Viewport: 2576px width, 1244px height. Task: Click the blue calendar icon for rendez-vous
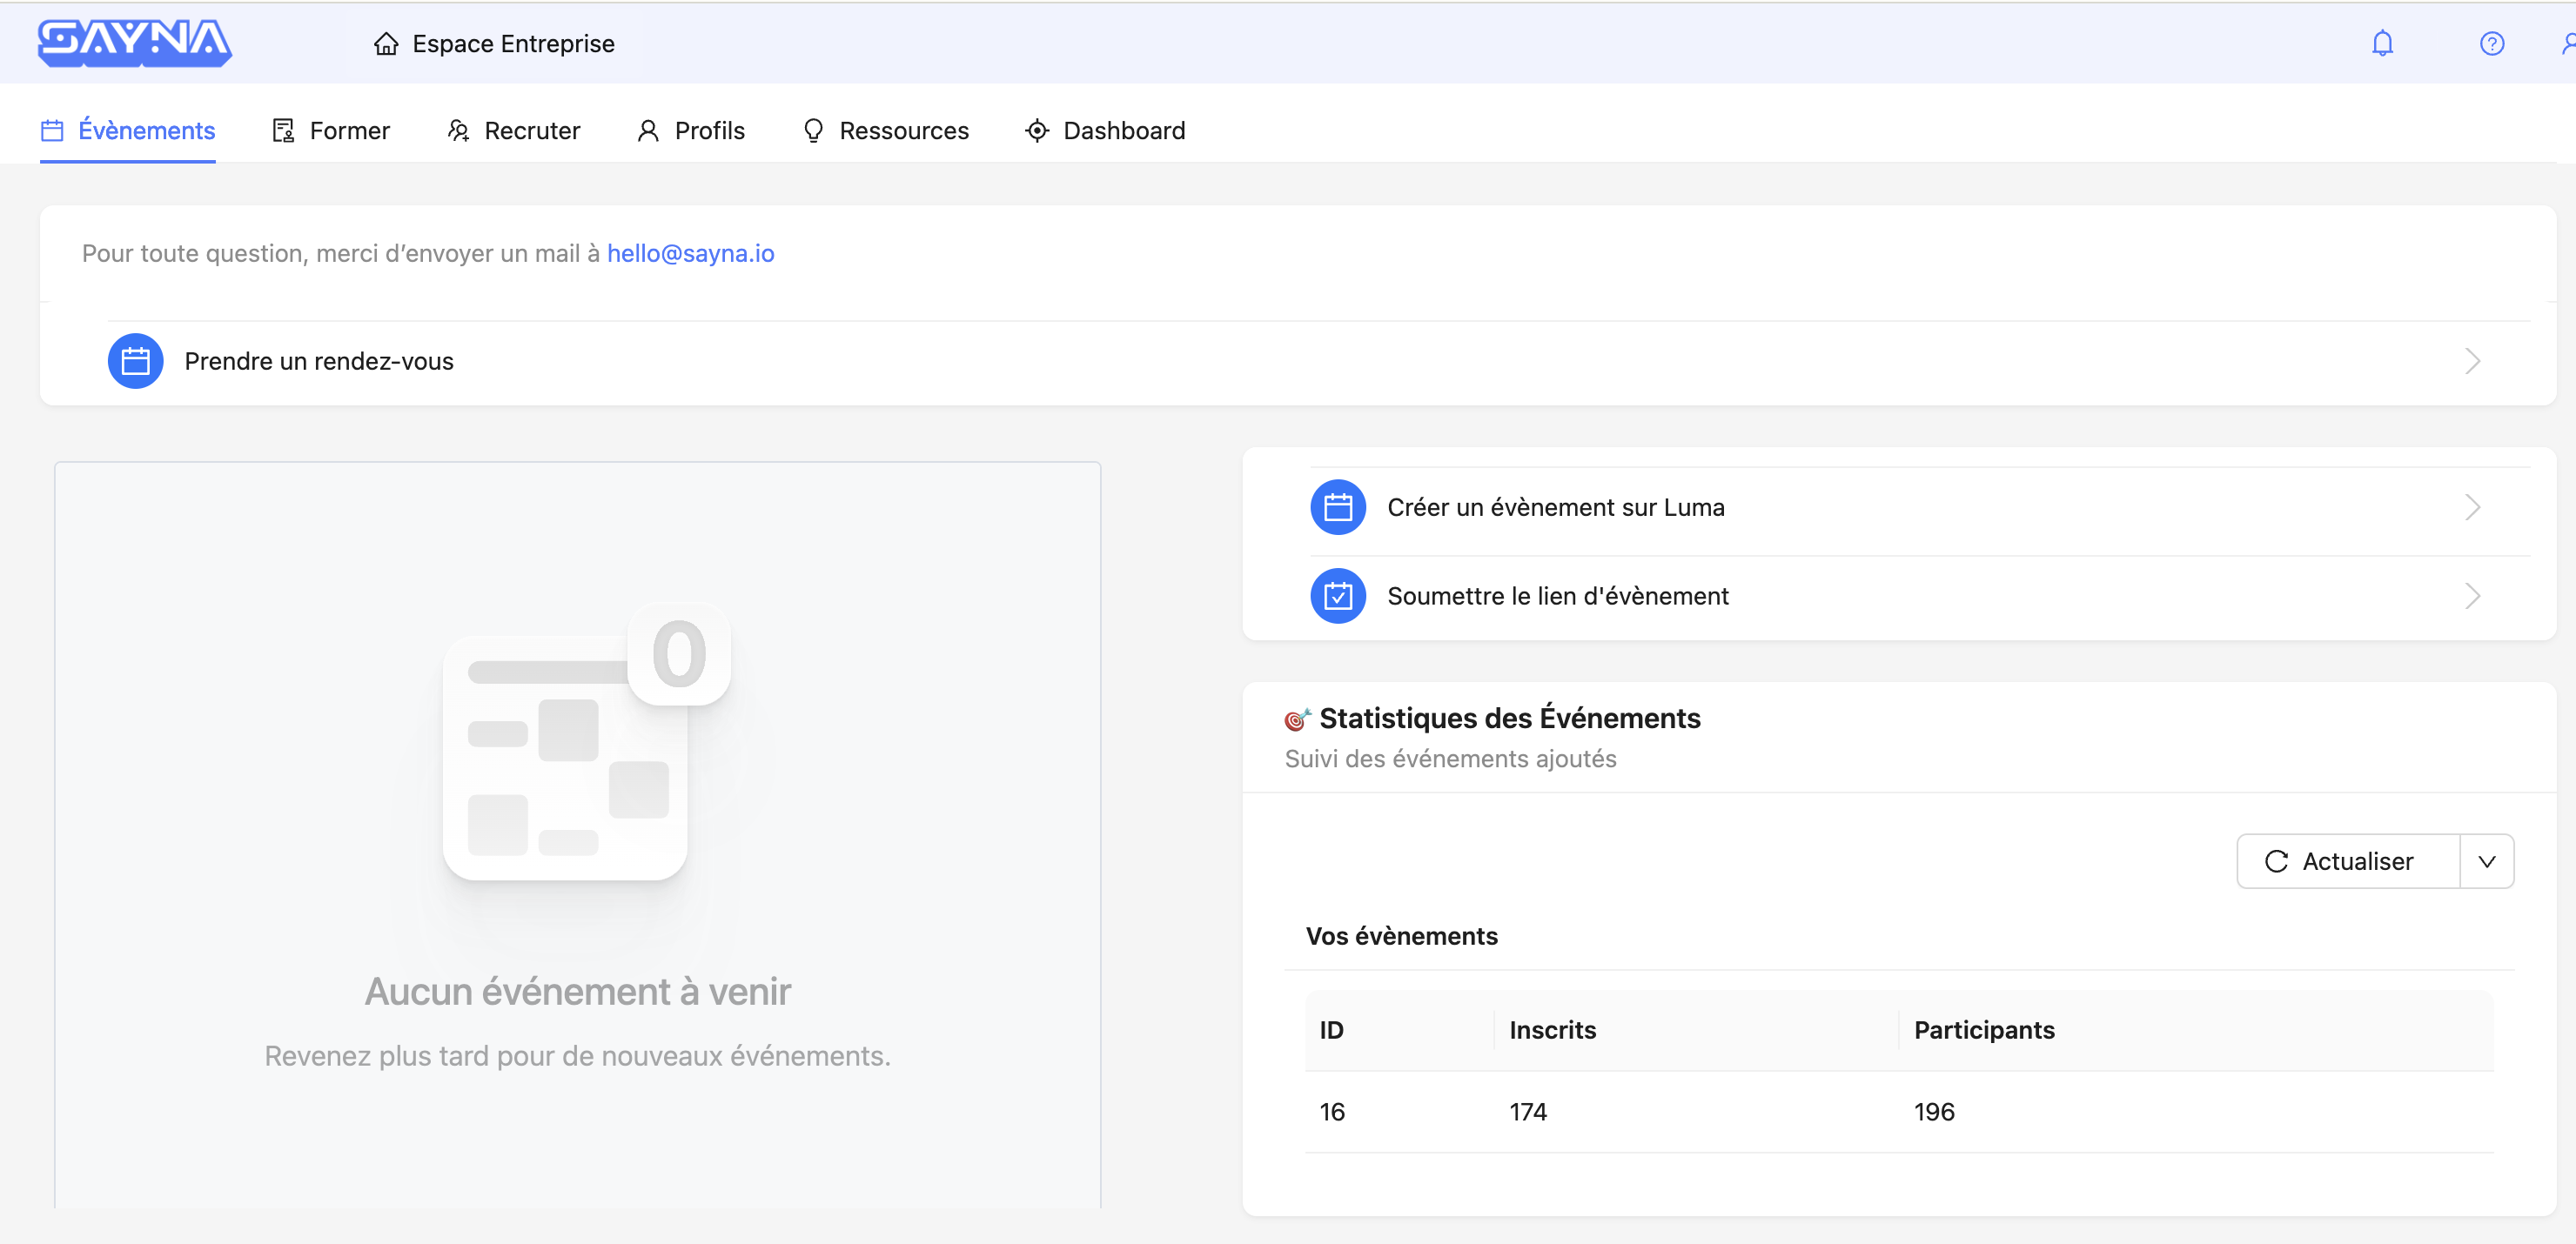[x=135, y=361]
